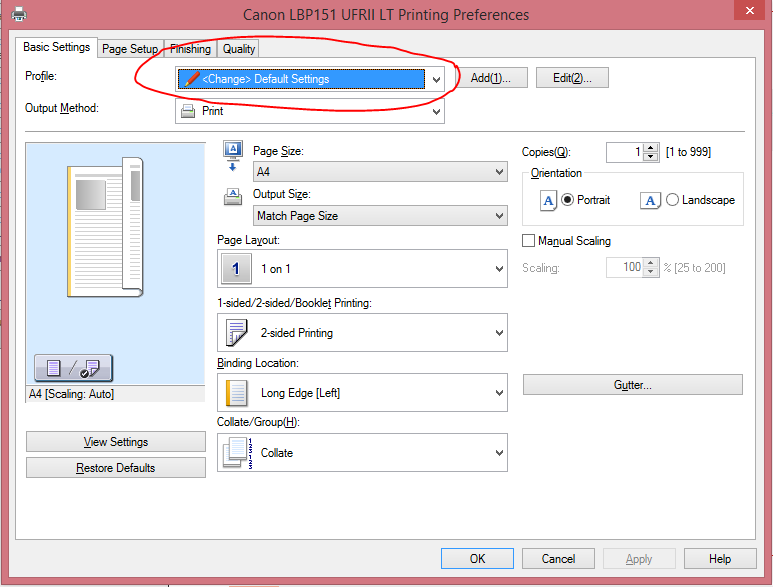This screenshot has width=773, height=587.
Task: Select the Landscape radio button
Action: pos(672,200)
